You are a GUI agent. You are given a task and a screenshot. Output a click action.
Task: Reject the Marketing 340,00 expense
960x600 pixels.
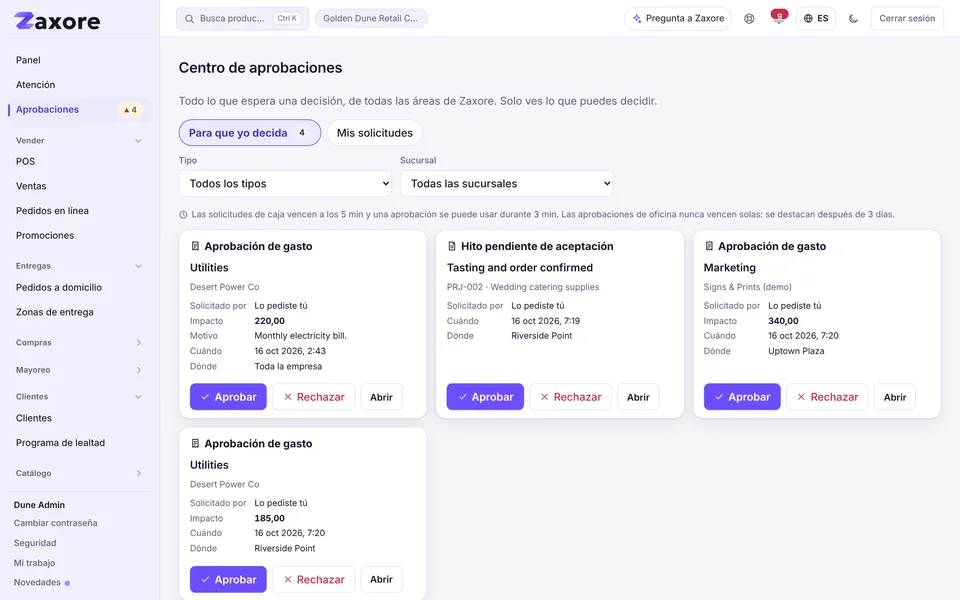[x=827, y=397]
